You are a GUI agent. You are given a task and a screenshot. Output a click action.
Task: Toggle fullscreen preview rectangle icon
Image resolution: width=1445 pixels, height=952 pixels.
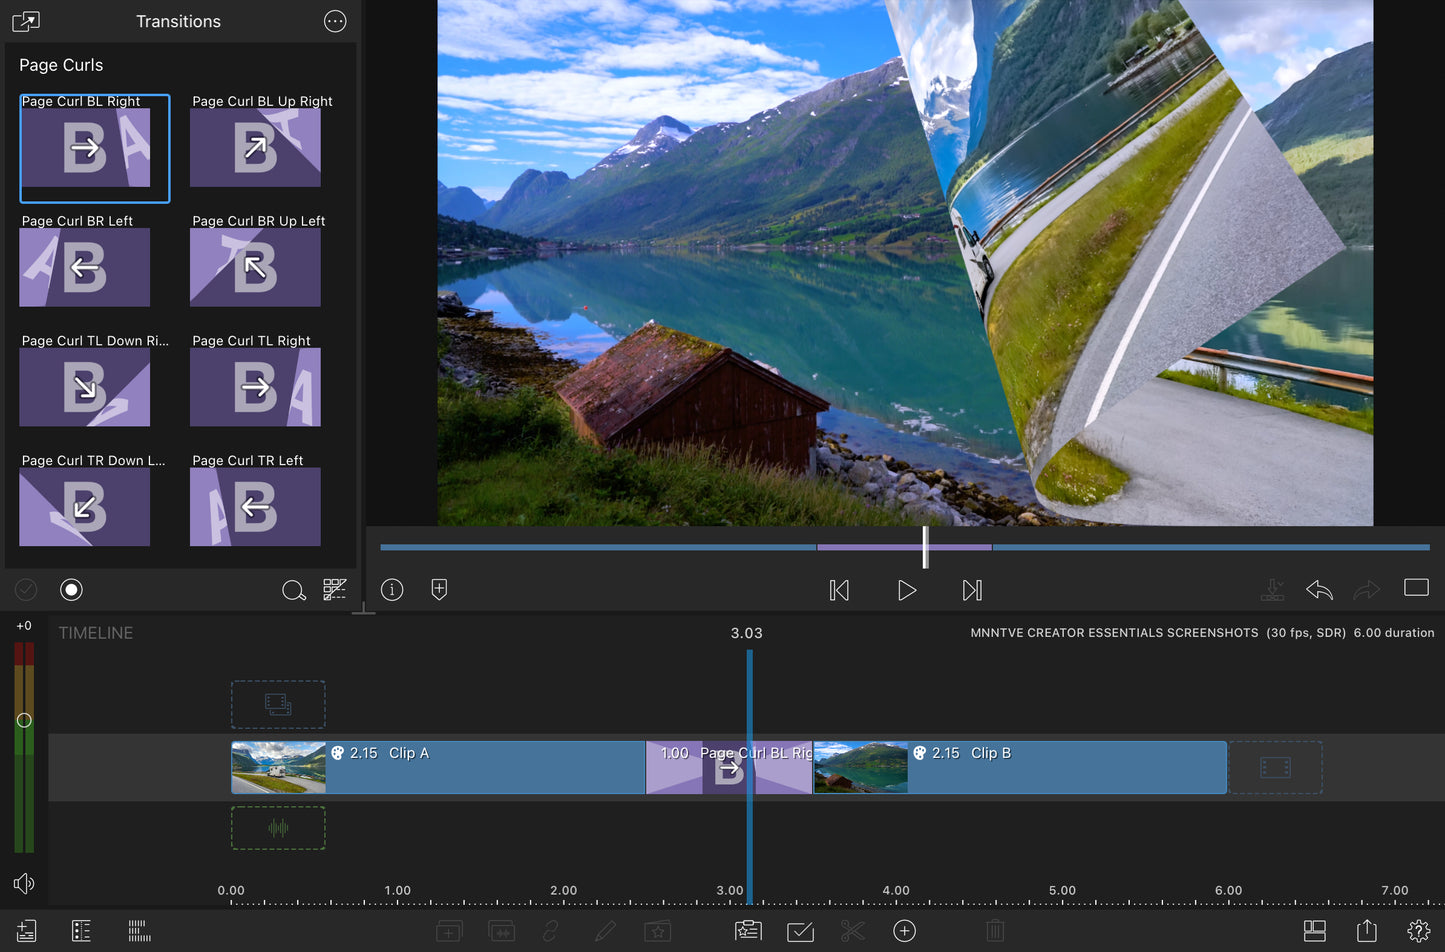pos(1416,588)
